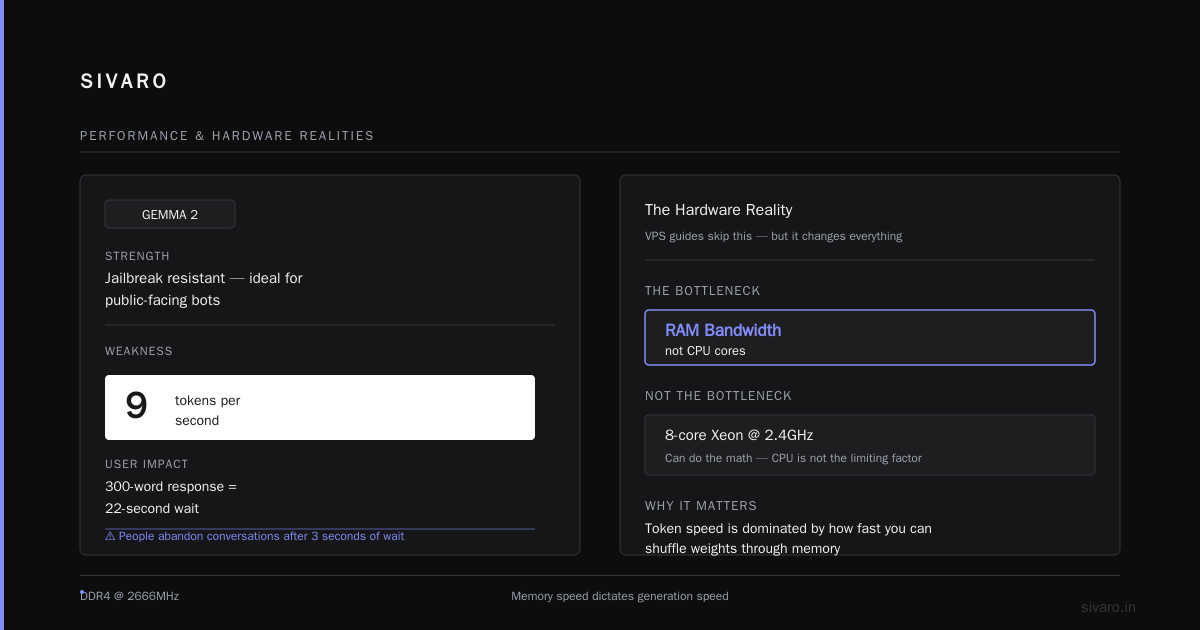Image resolution: width=1200 pixels, height=630 pixels.
Task: Select THE BOTTLENECK label
Action: (702, 291)
